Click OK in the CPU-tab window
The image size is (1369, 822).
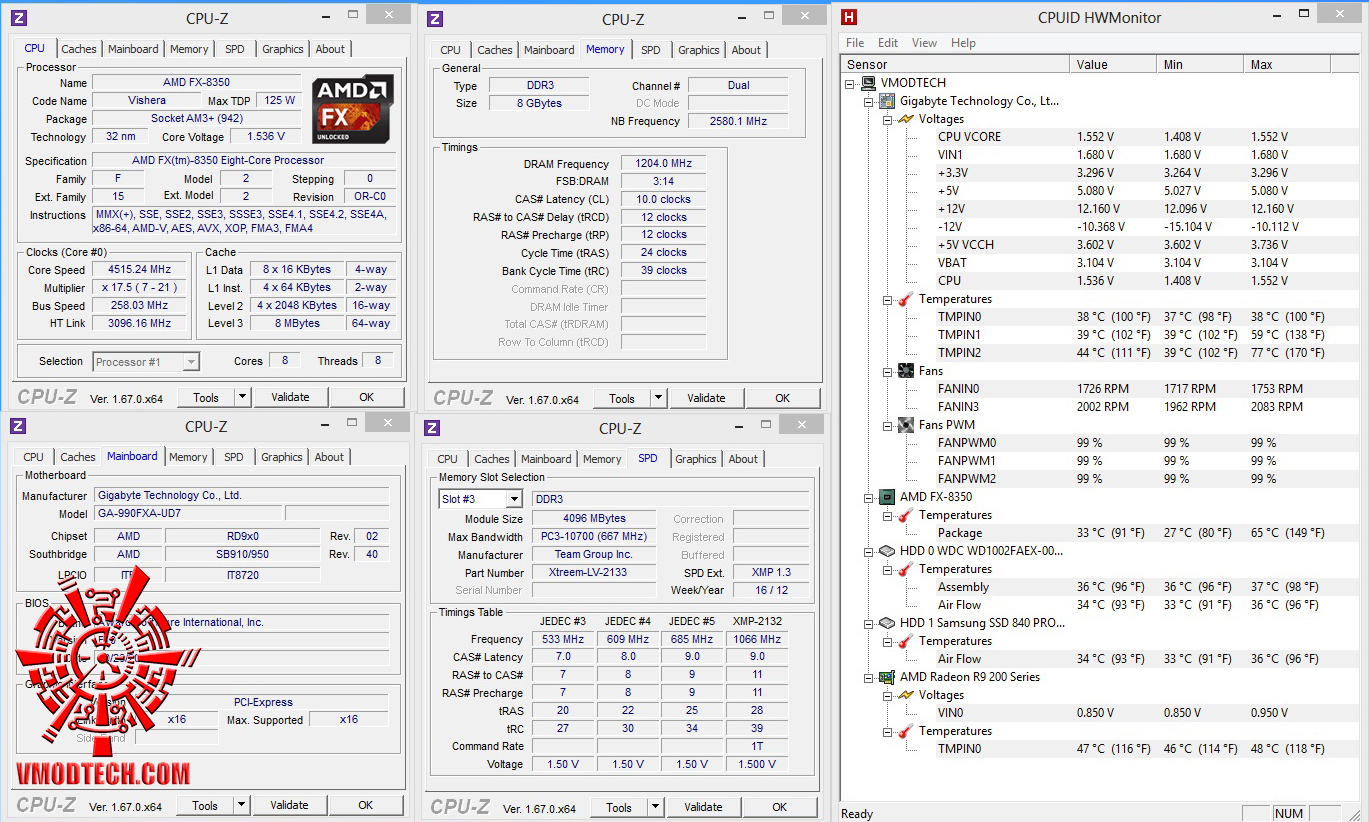pos(367,397)
